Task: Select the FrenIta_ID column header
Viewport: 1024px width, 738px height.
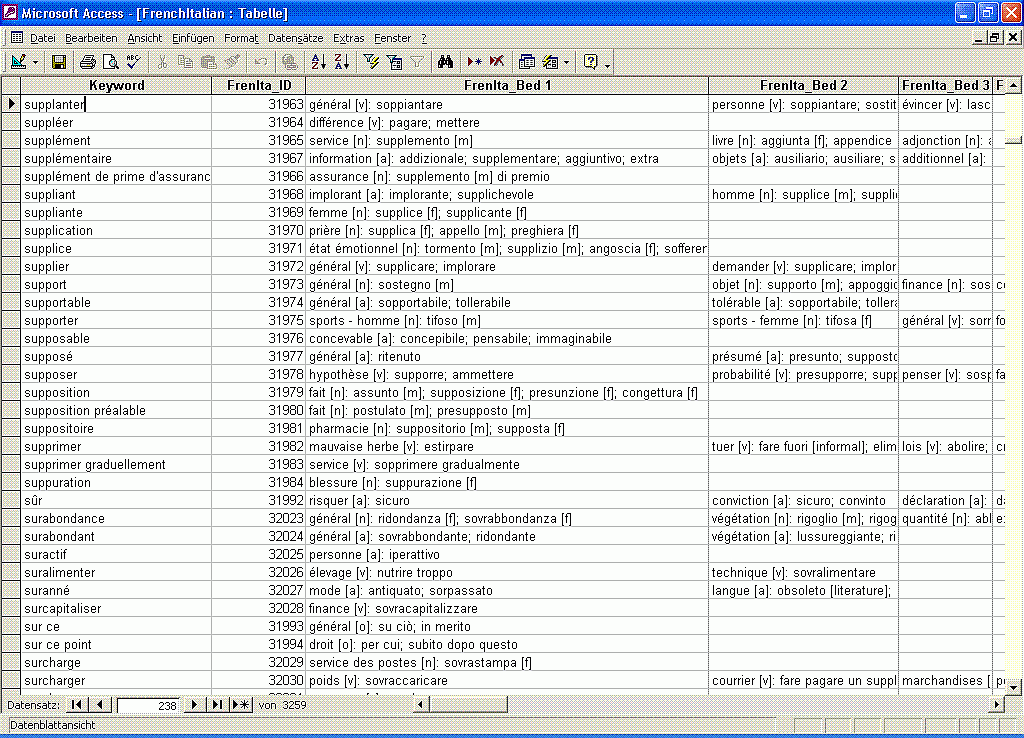Action: 259,86
